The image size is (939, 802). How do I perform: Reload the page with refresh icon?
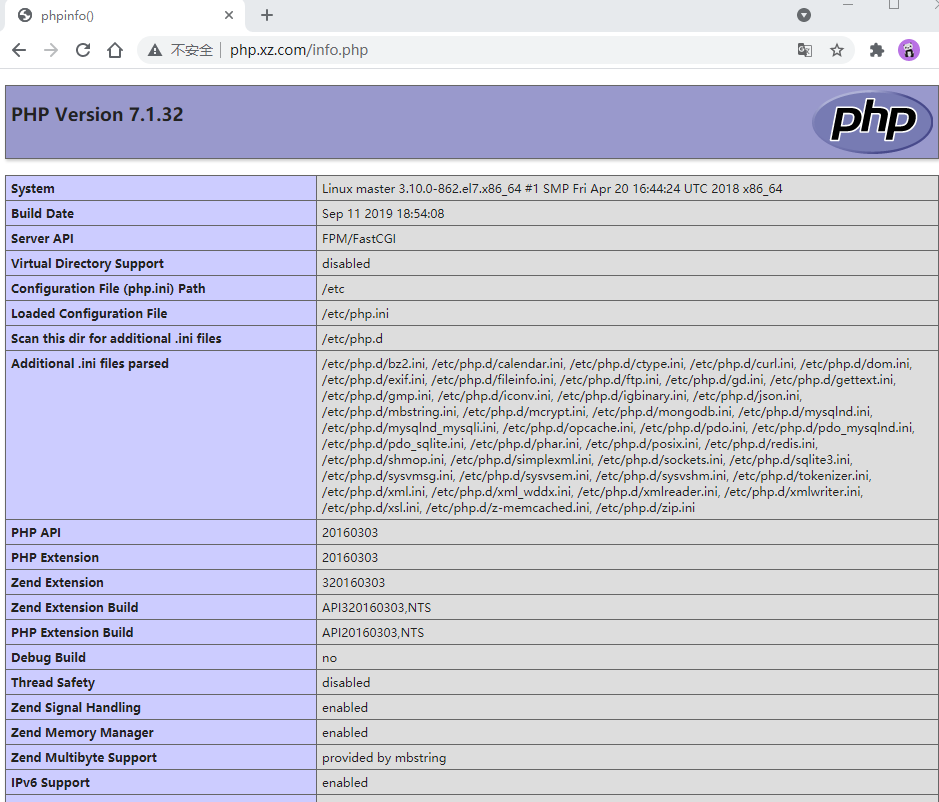coord(83,50)
